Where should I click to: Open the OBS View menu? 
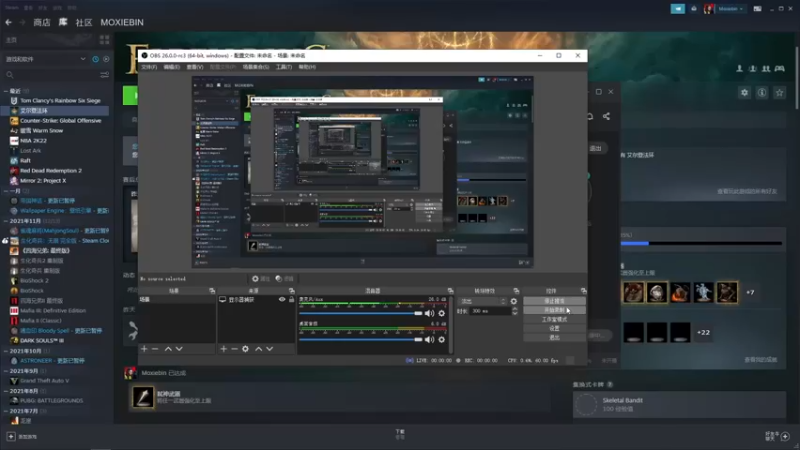[x=195, y=67]
